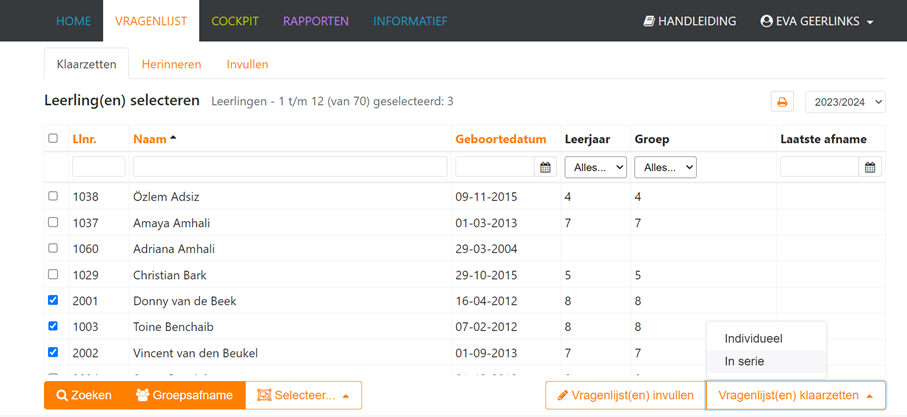Viewport: 907px width, 417px height.
Task: Toggle the Vragenlijst(en) klaarzetten dropdown
Action: [795, 396]
